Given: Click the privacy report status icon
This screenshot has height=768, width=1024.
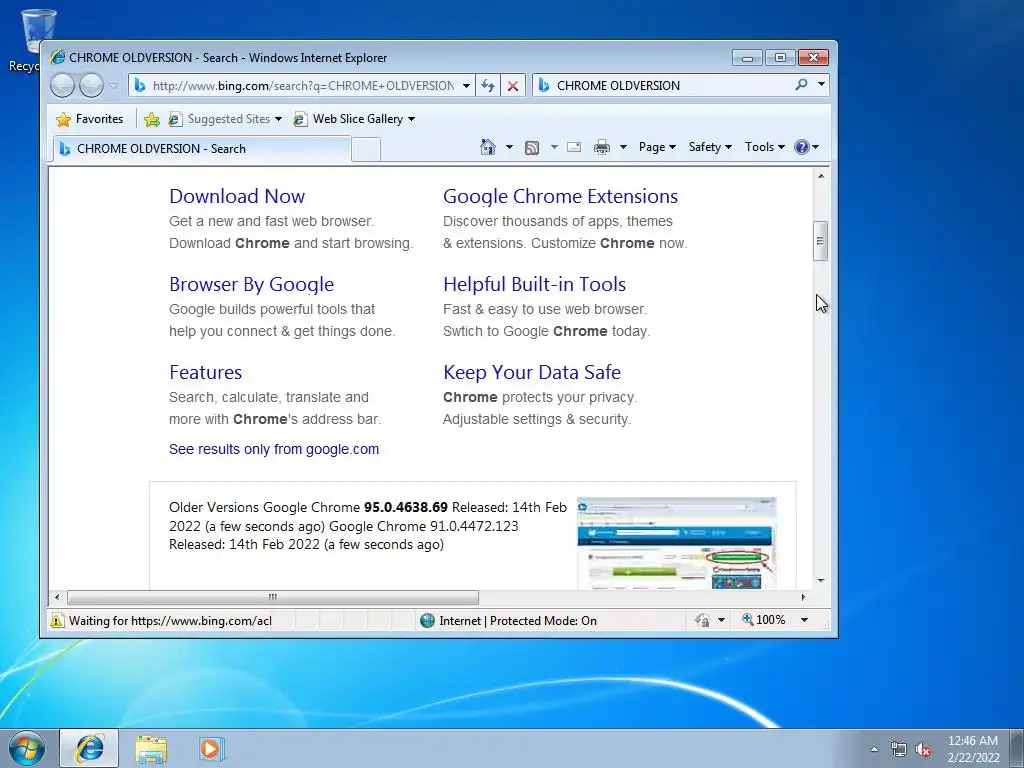Looking at the screenshot, I should coord(702,620).
